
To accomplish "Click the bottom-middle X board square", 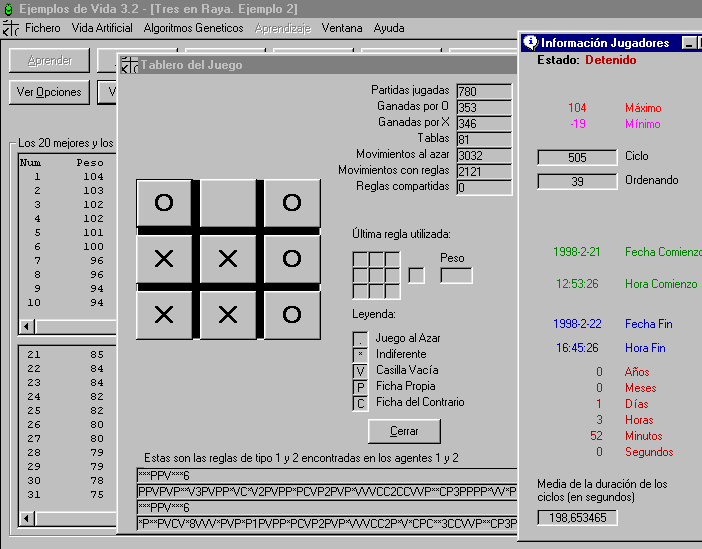I will pyautogui.click(x=228, y=315).
